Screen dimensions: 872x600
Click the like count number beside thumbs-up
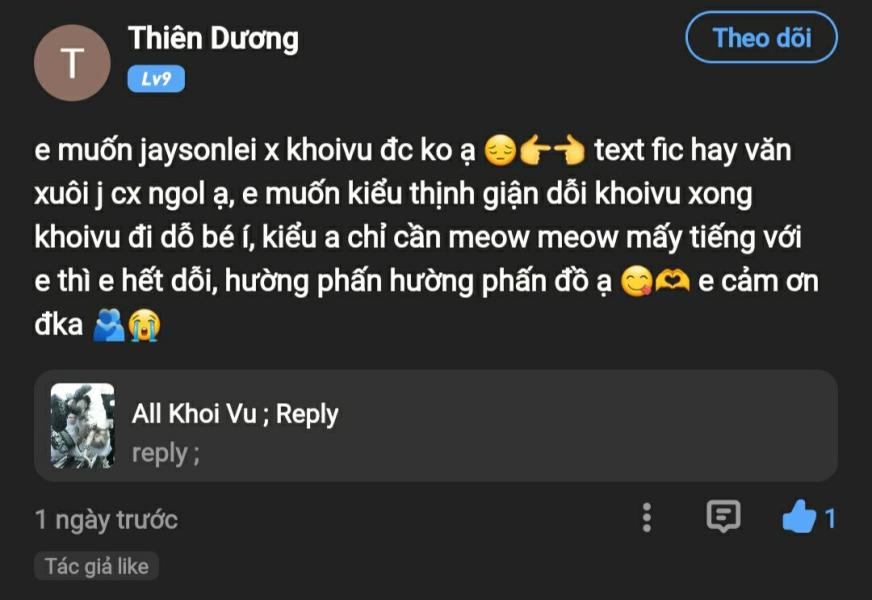pos(830,519)
